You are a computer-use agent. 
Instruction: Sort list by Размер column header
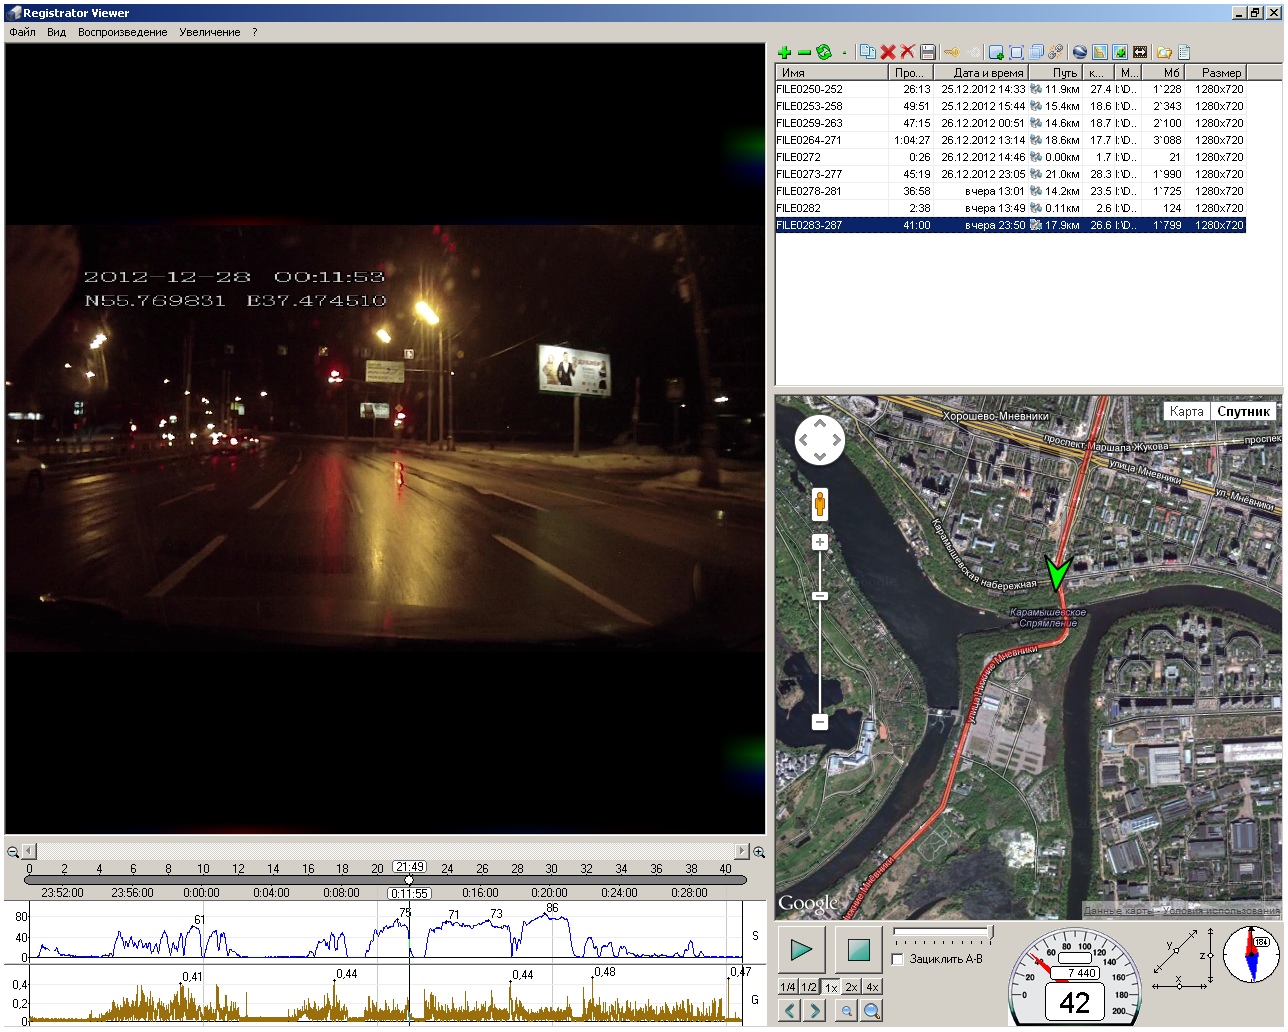(x=1215, y=73)
